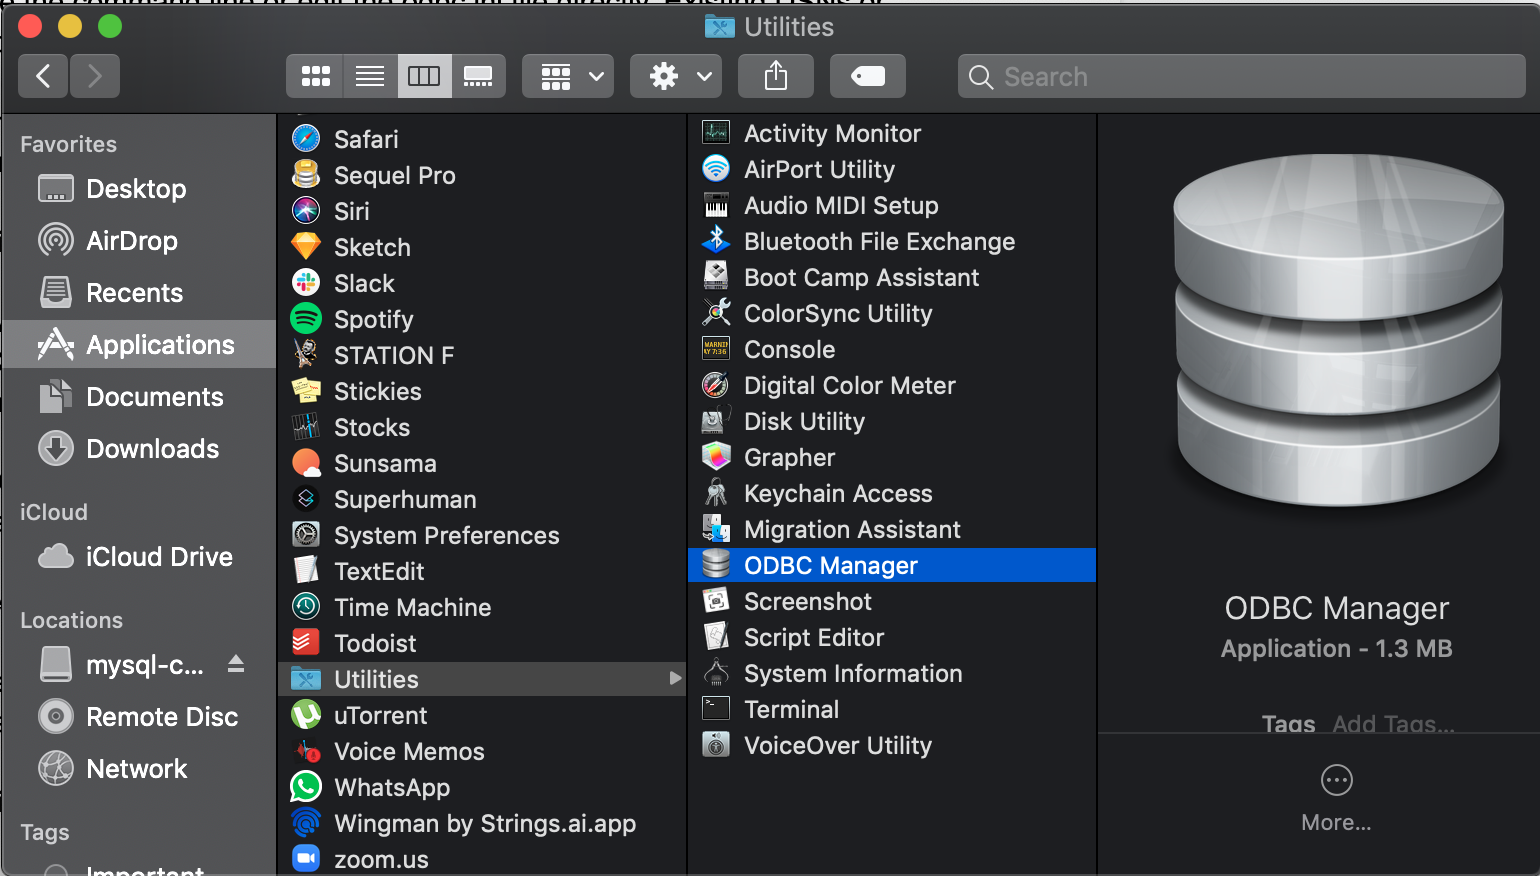This screenshot has width=1540, height=876.
Task: Click the Sketch app icon
Action: tap(306, 247)
